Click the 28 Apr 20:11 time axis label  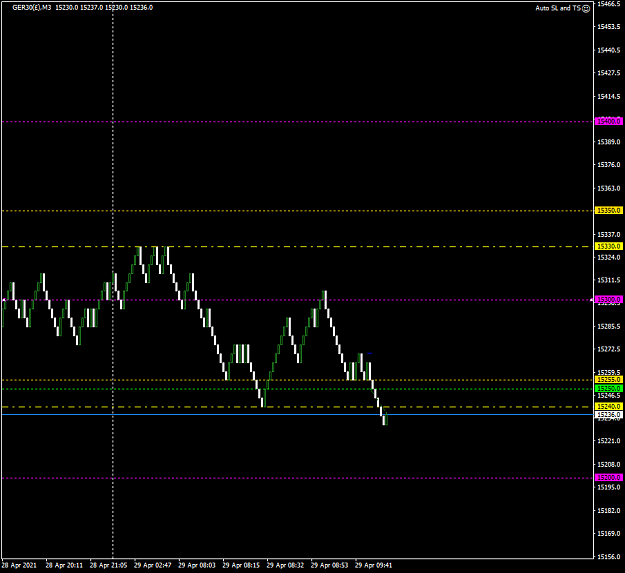click(64, 565)
